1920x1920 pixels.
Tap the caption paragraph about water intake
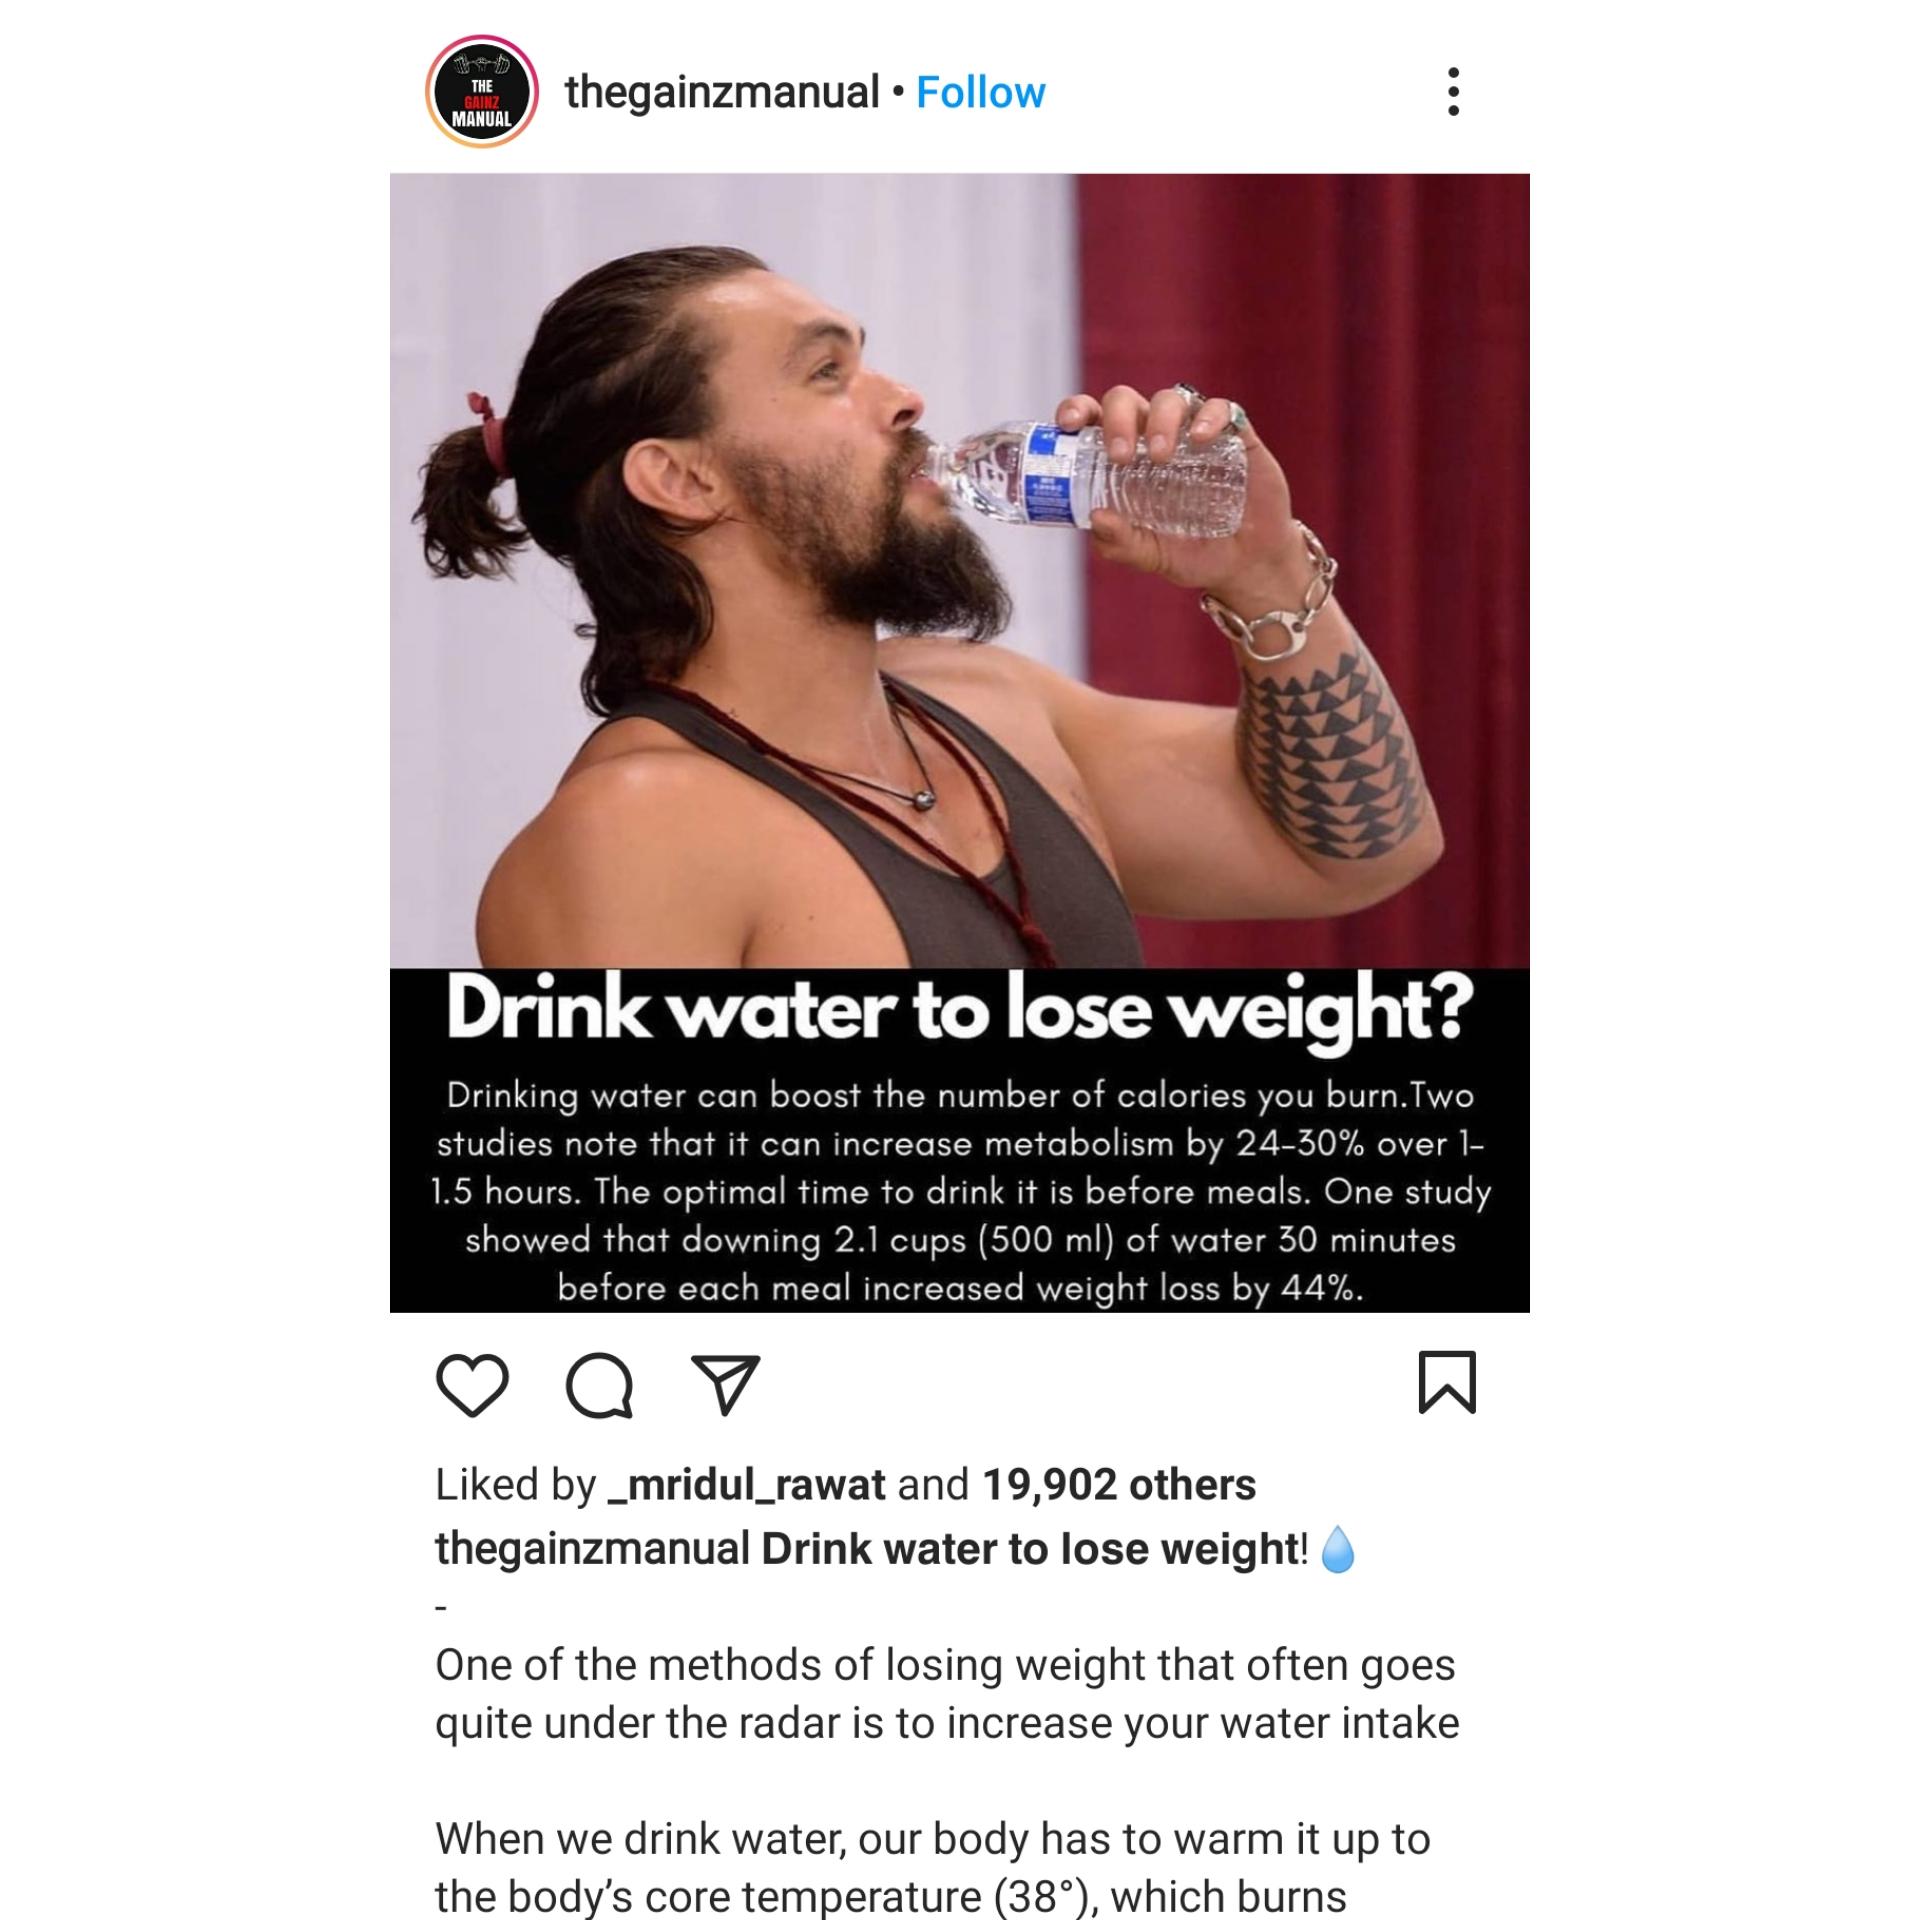(x=947, y=1694)
